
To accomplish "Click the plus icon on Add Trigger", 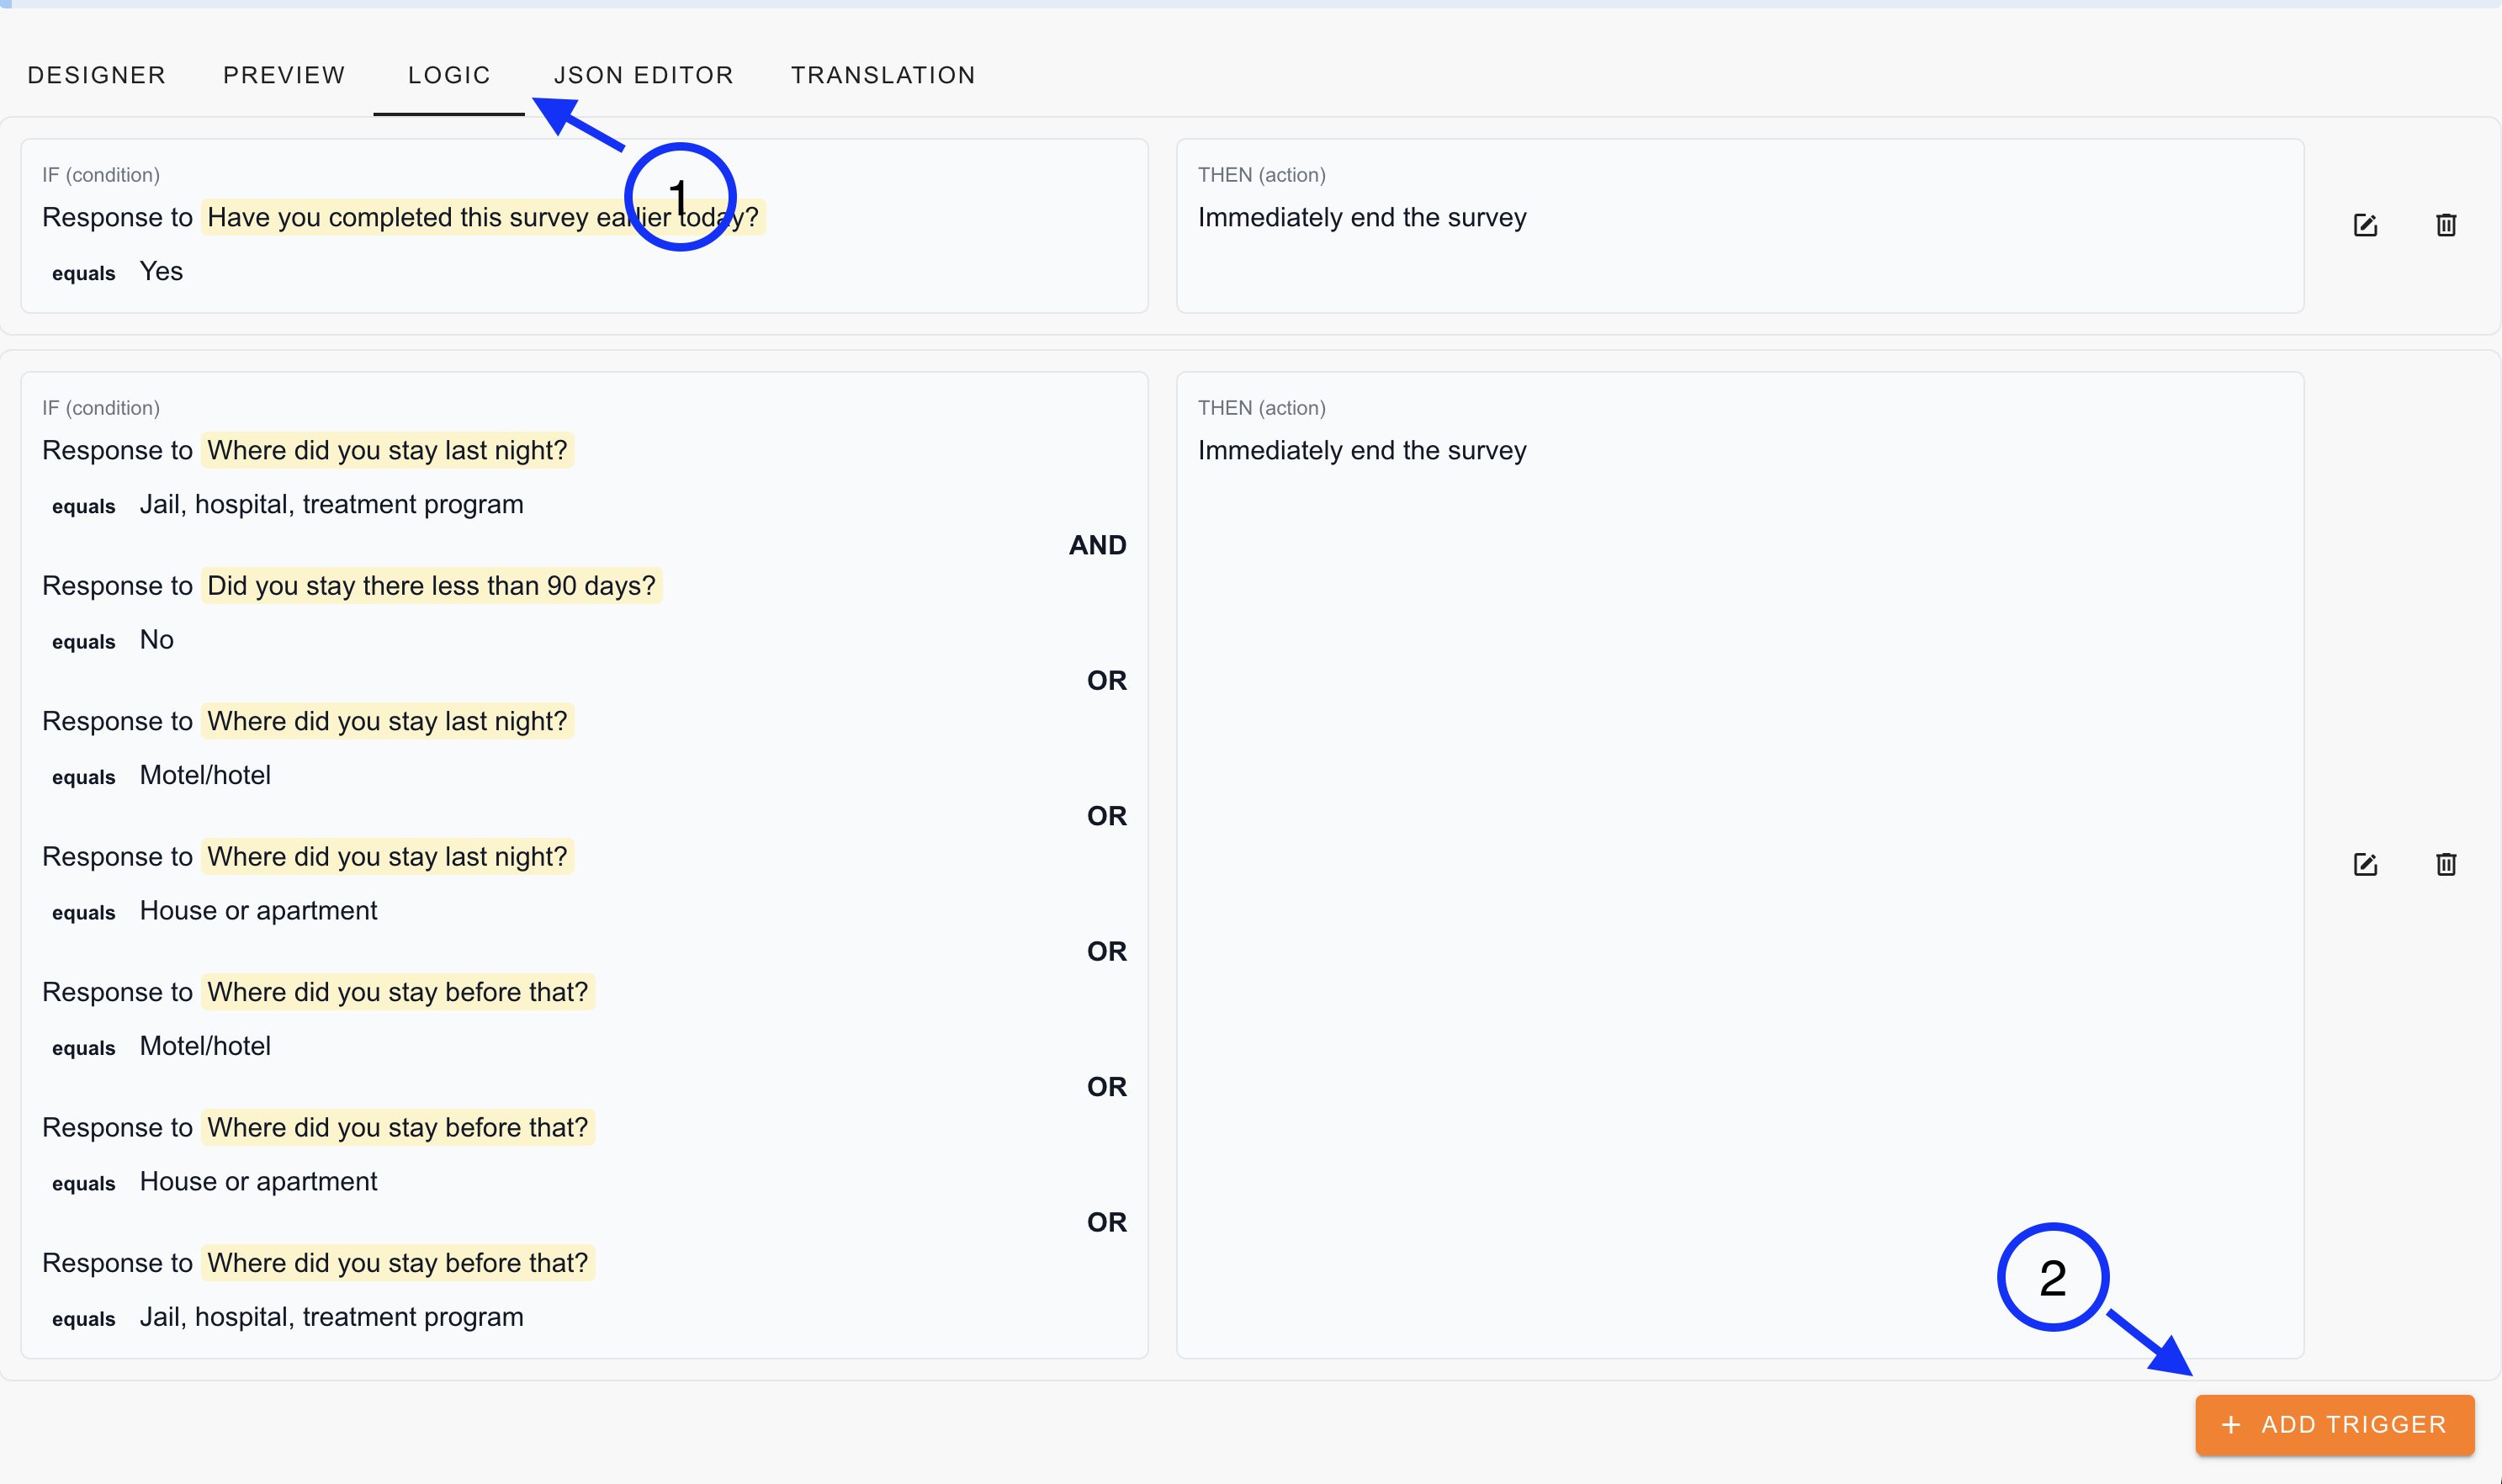I will 2231,1424.
